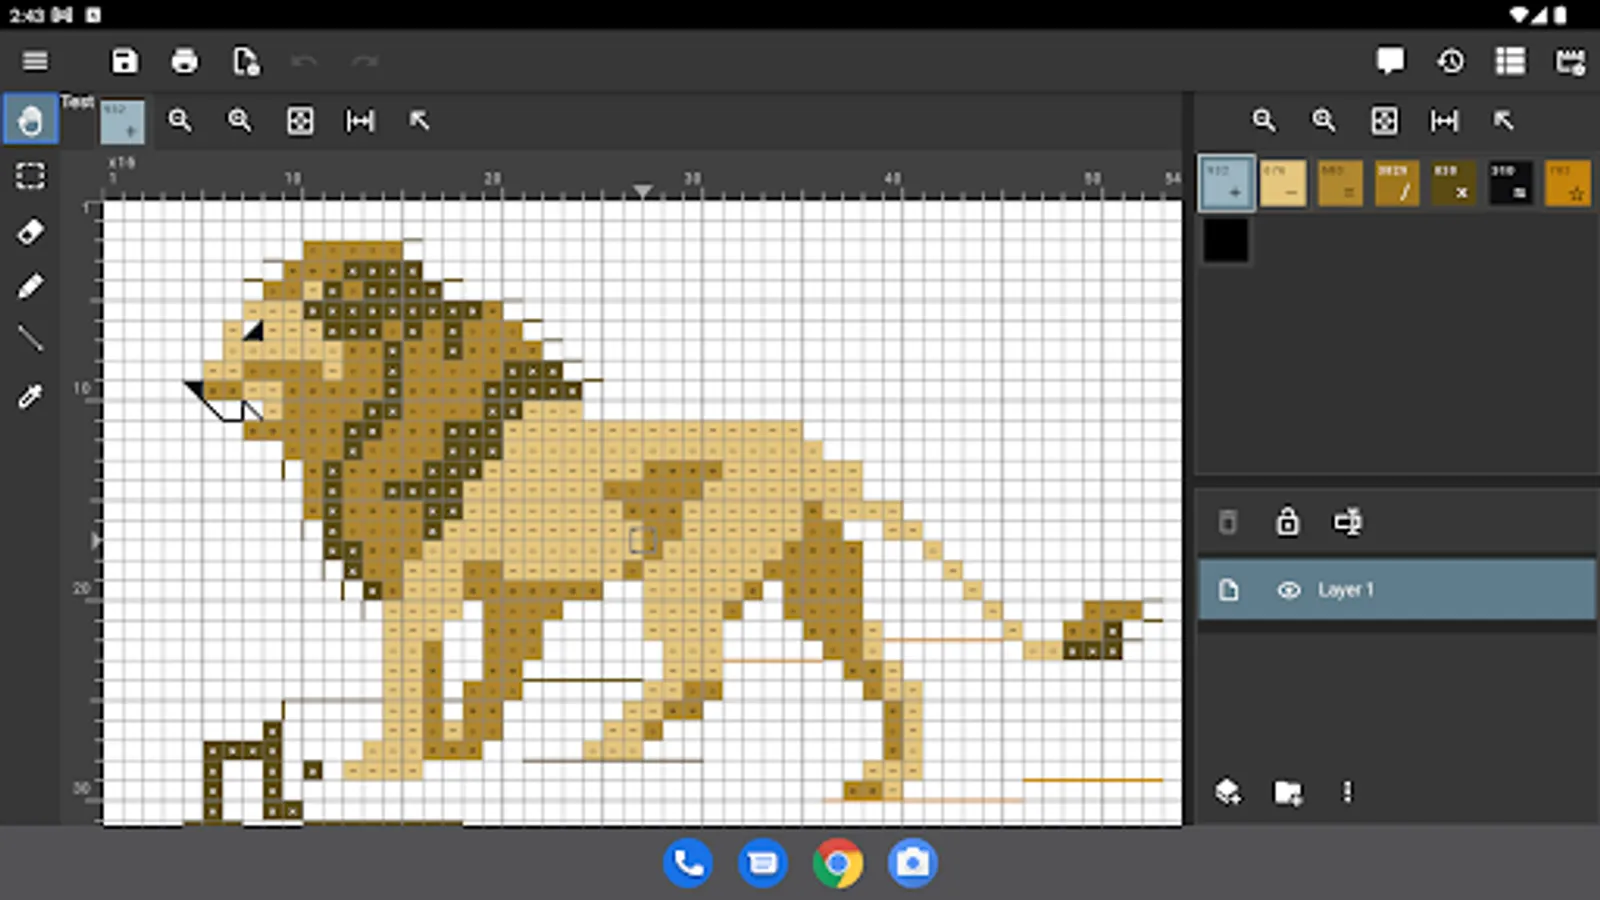This screenshot has width=1600, height=900.
Task: Fit the palette panel to width
Action: click(1444, 121)
